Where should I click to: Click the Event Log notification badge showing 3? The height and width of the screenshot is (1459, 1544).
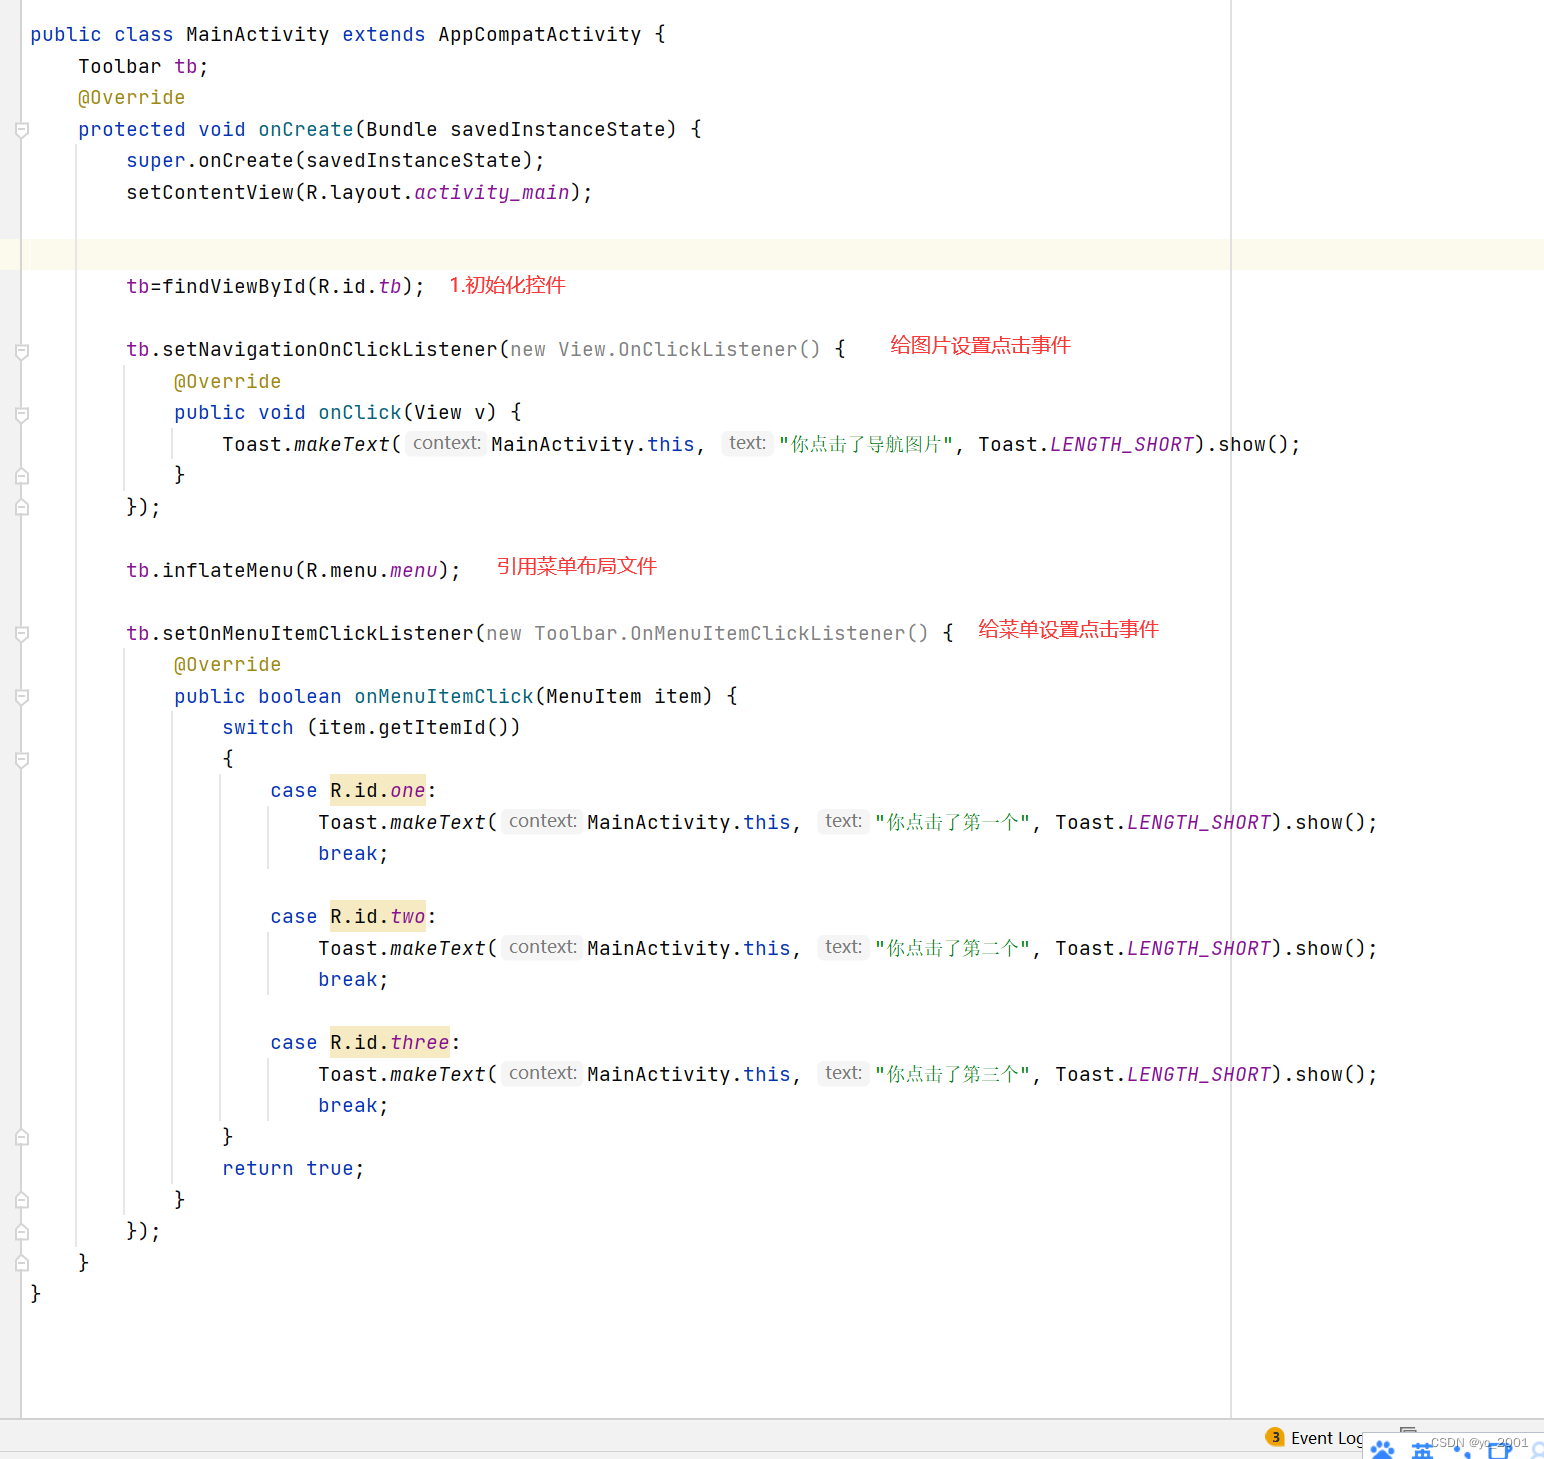click(x=1276, y=1437)
